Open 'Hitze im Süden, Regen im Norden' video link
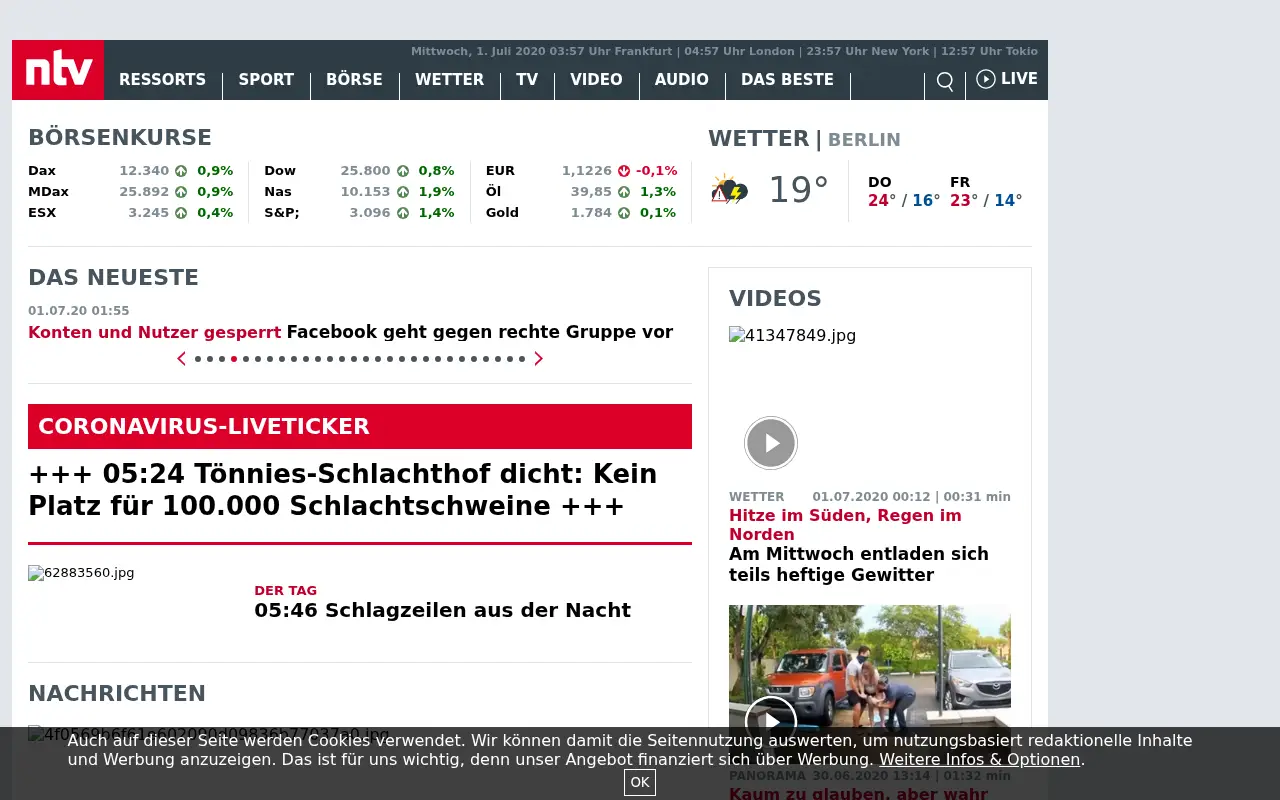 click(845, 525)
